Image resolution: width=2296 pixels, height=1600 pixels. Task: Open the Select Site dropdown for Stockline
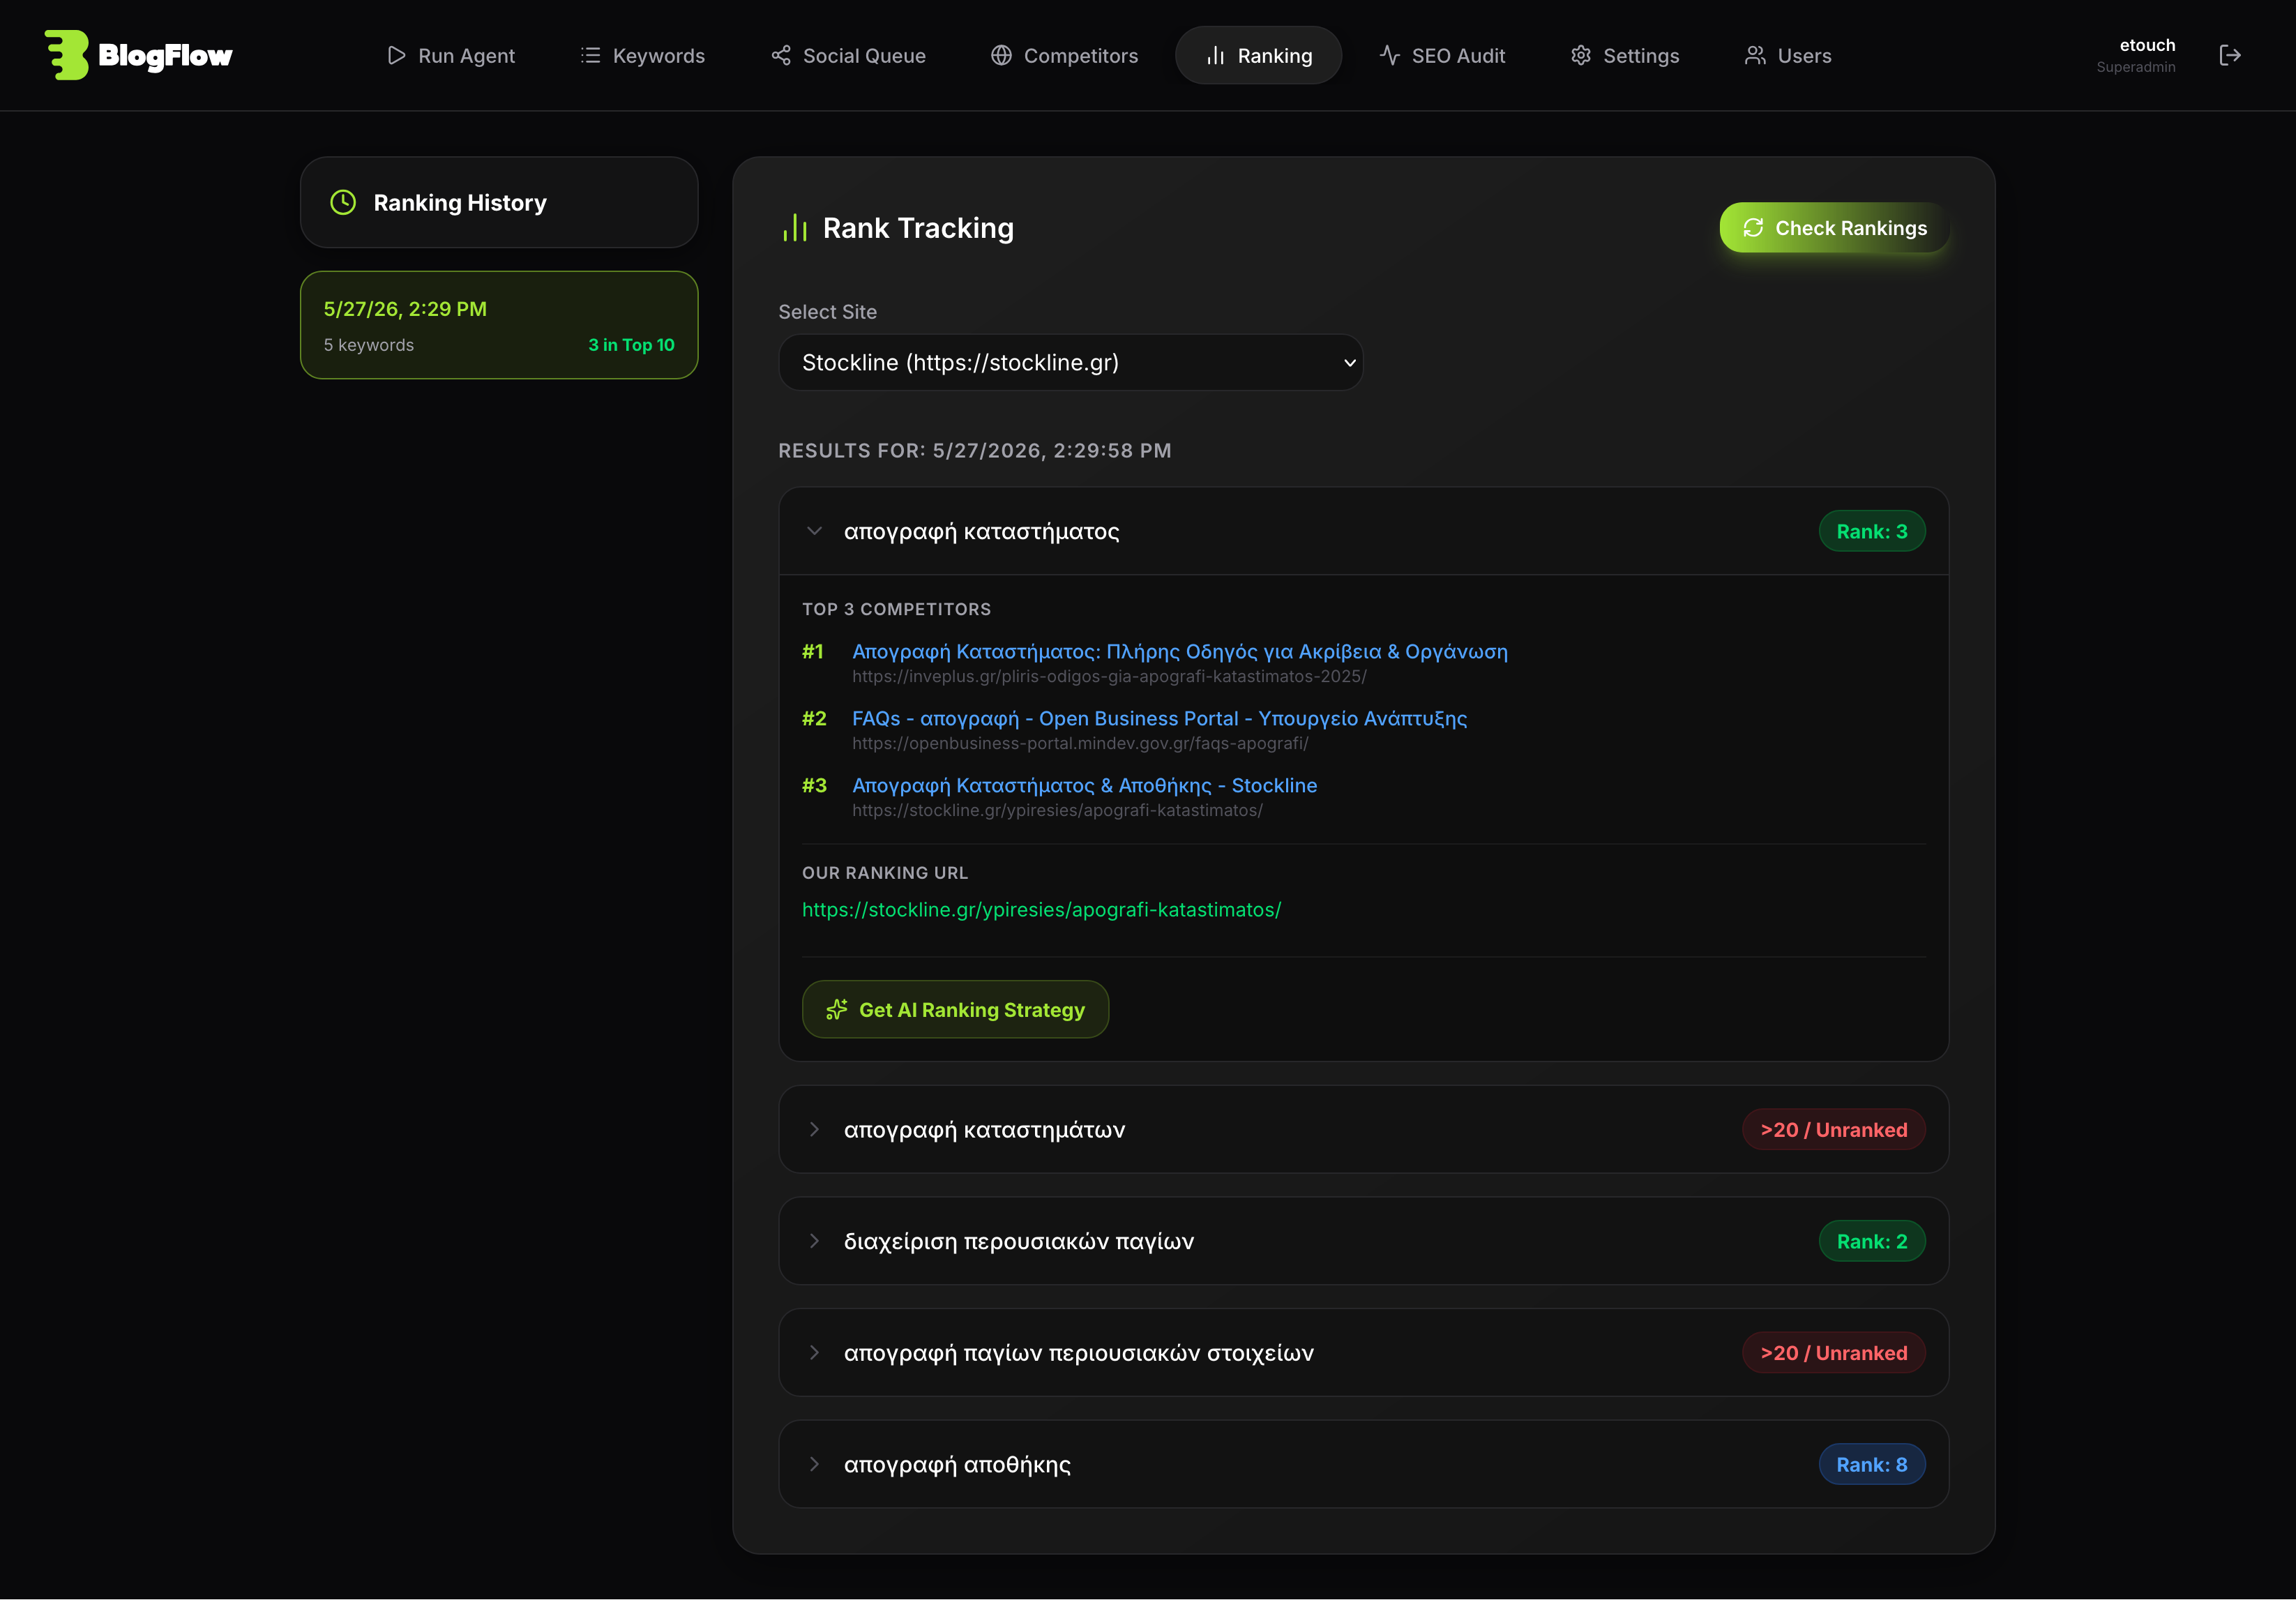[1070, 362]
